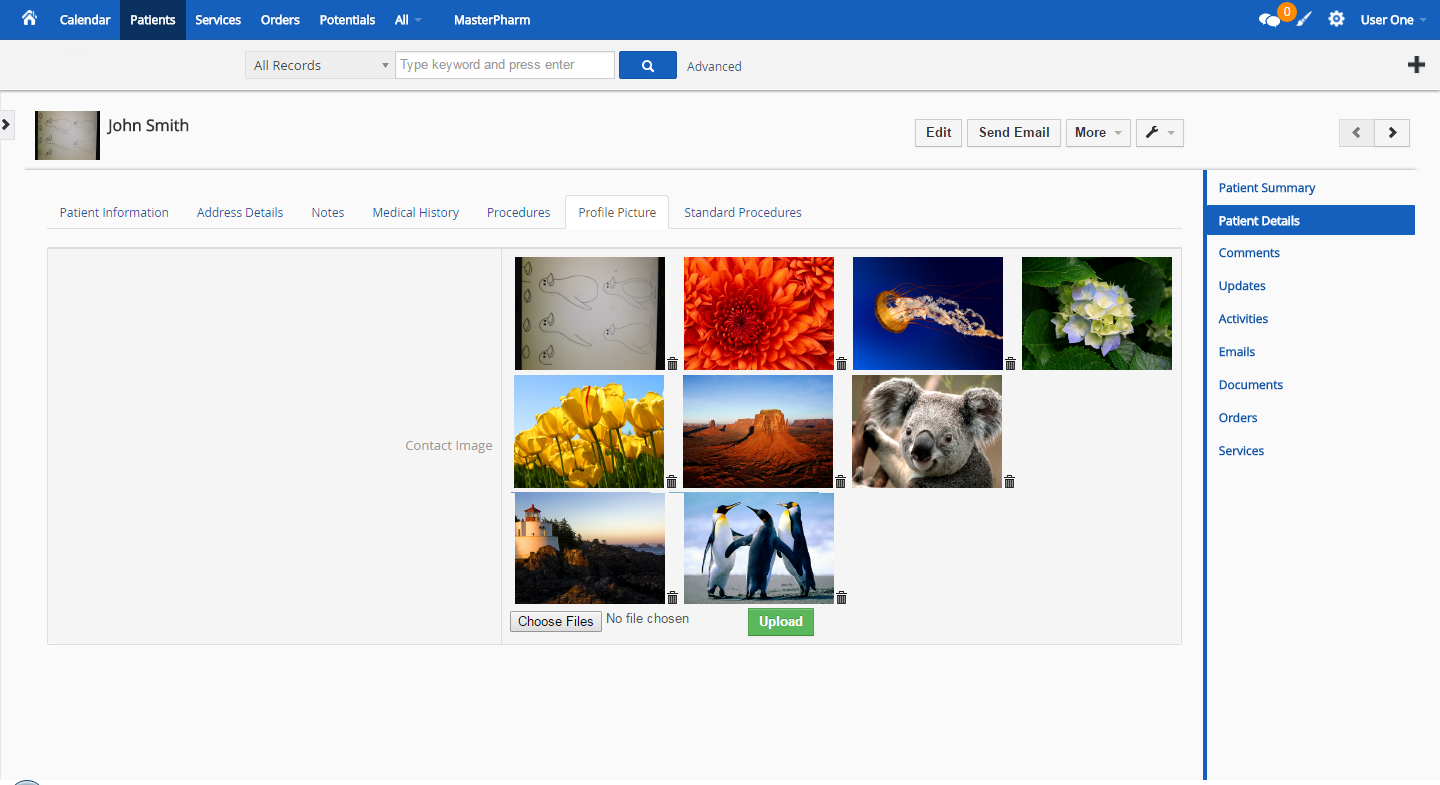Open the jellyfish image thumbnail
This screenshot has height=785, width=1440.
pos(928,313)
